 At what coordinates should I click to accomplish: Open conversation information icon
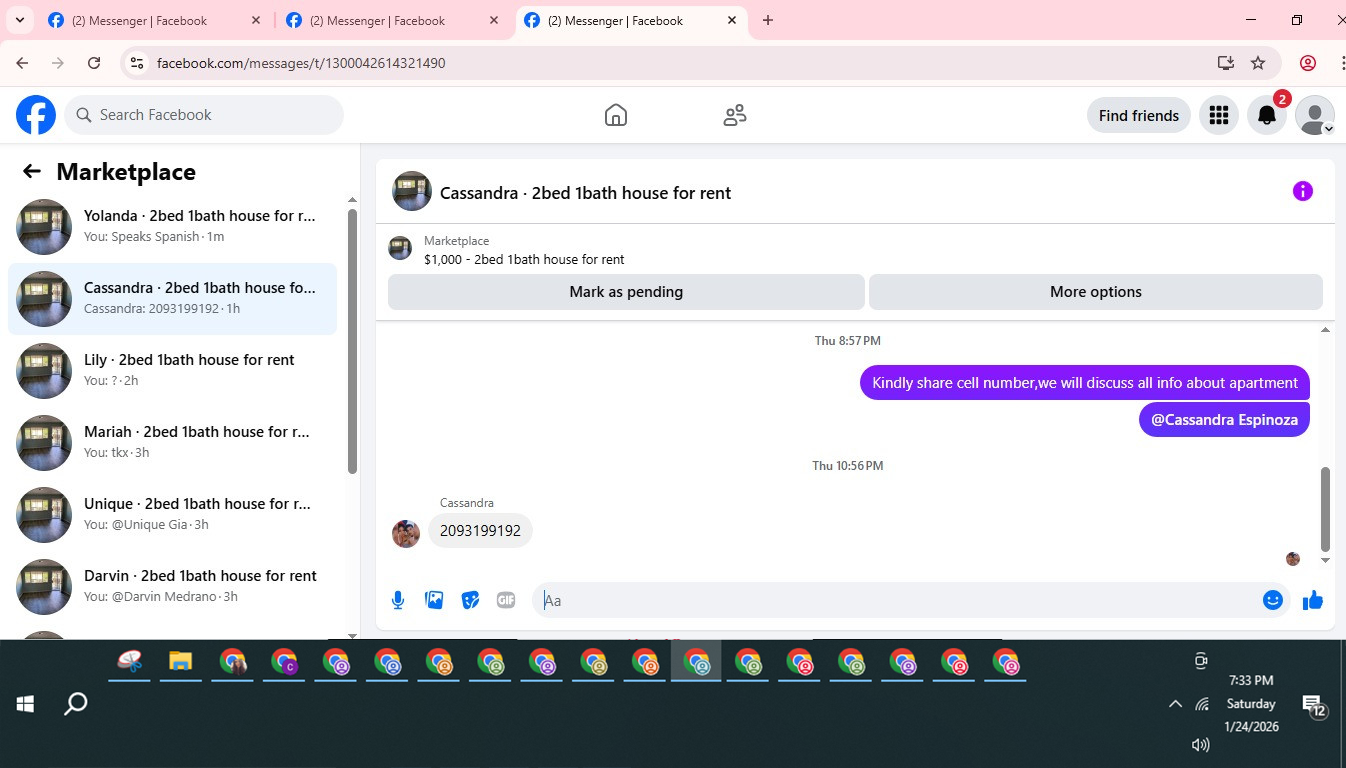pyautogui.click(x=1302, y=191)
